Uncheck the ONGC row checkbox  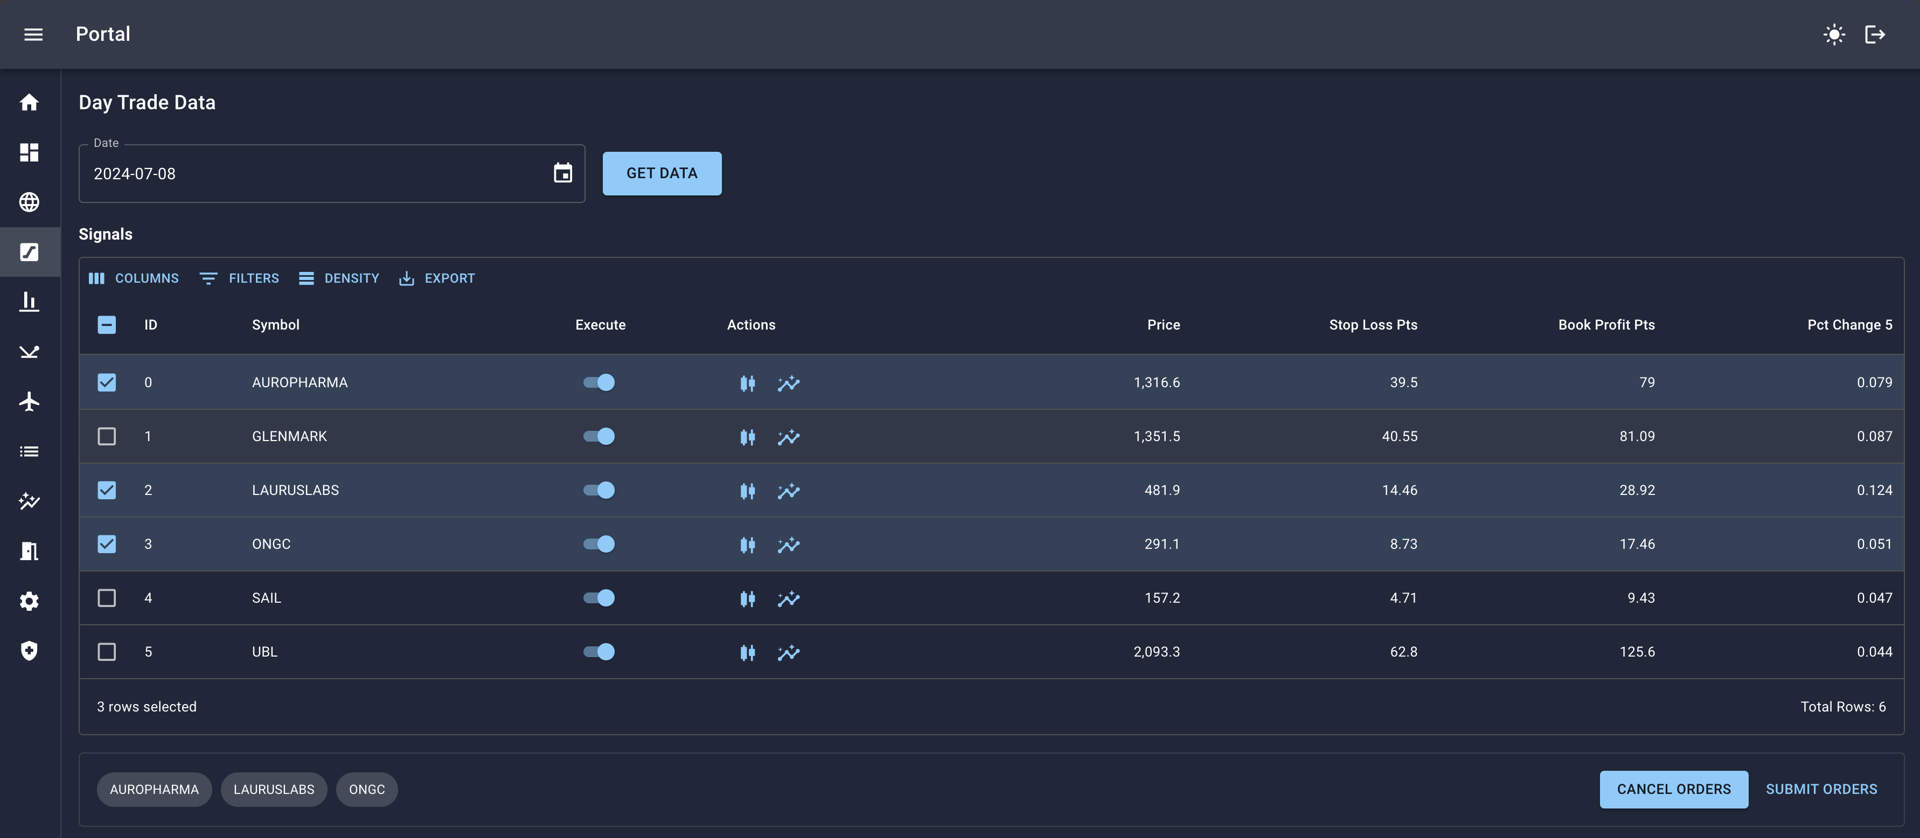coord(107,544)
